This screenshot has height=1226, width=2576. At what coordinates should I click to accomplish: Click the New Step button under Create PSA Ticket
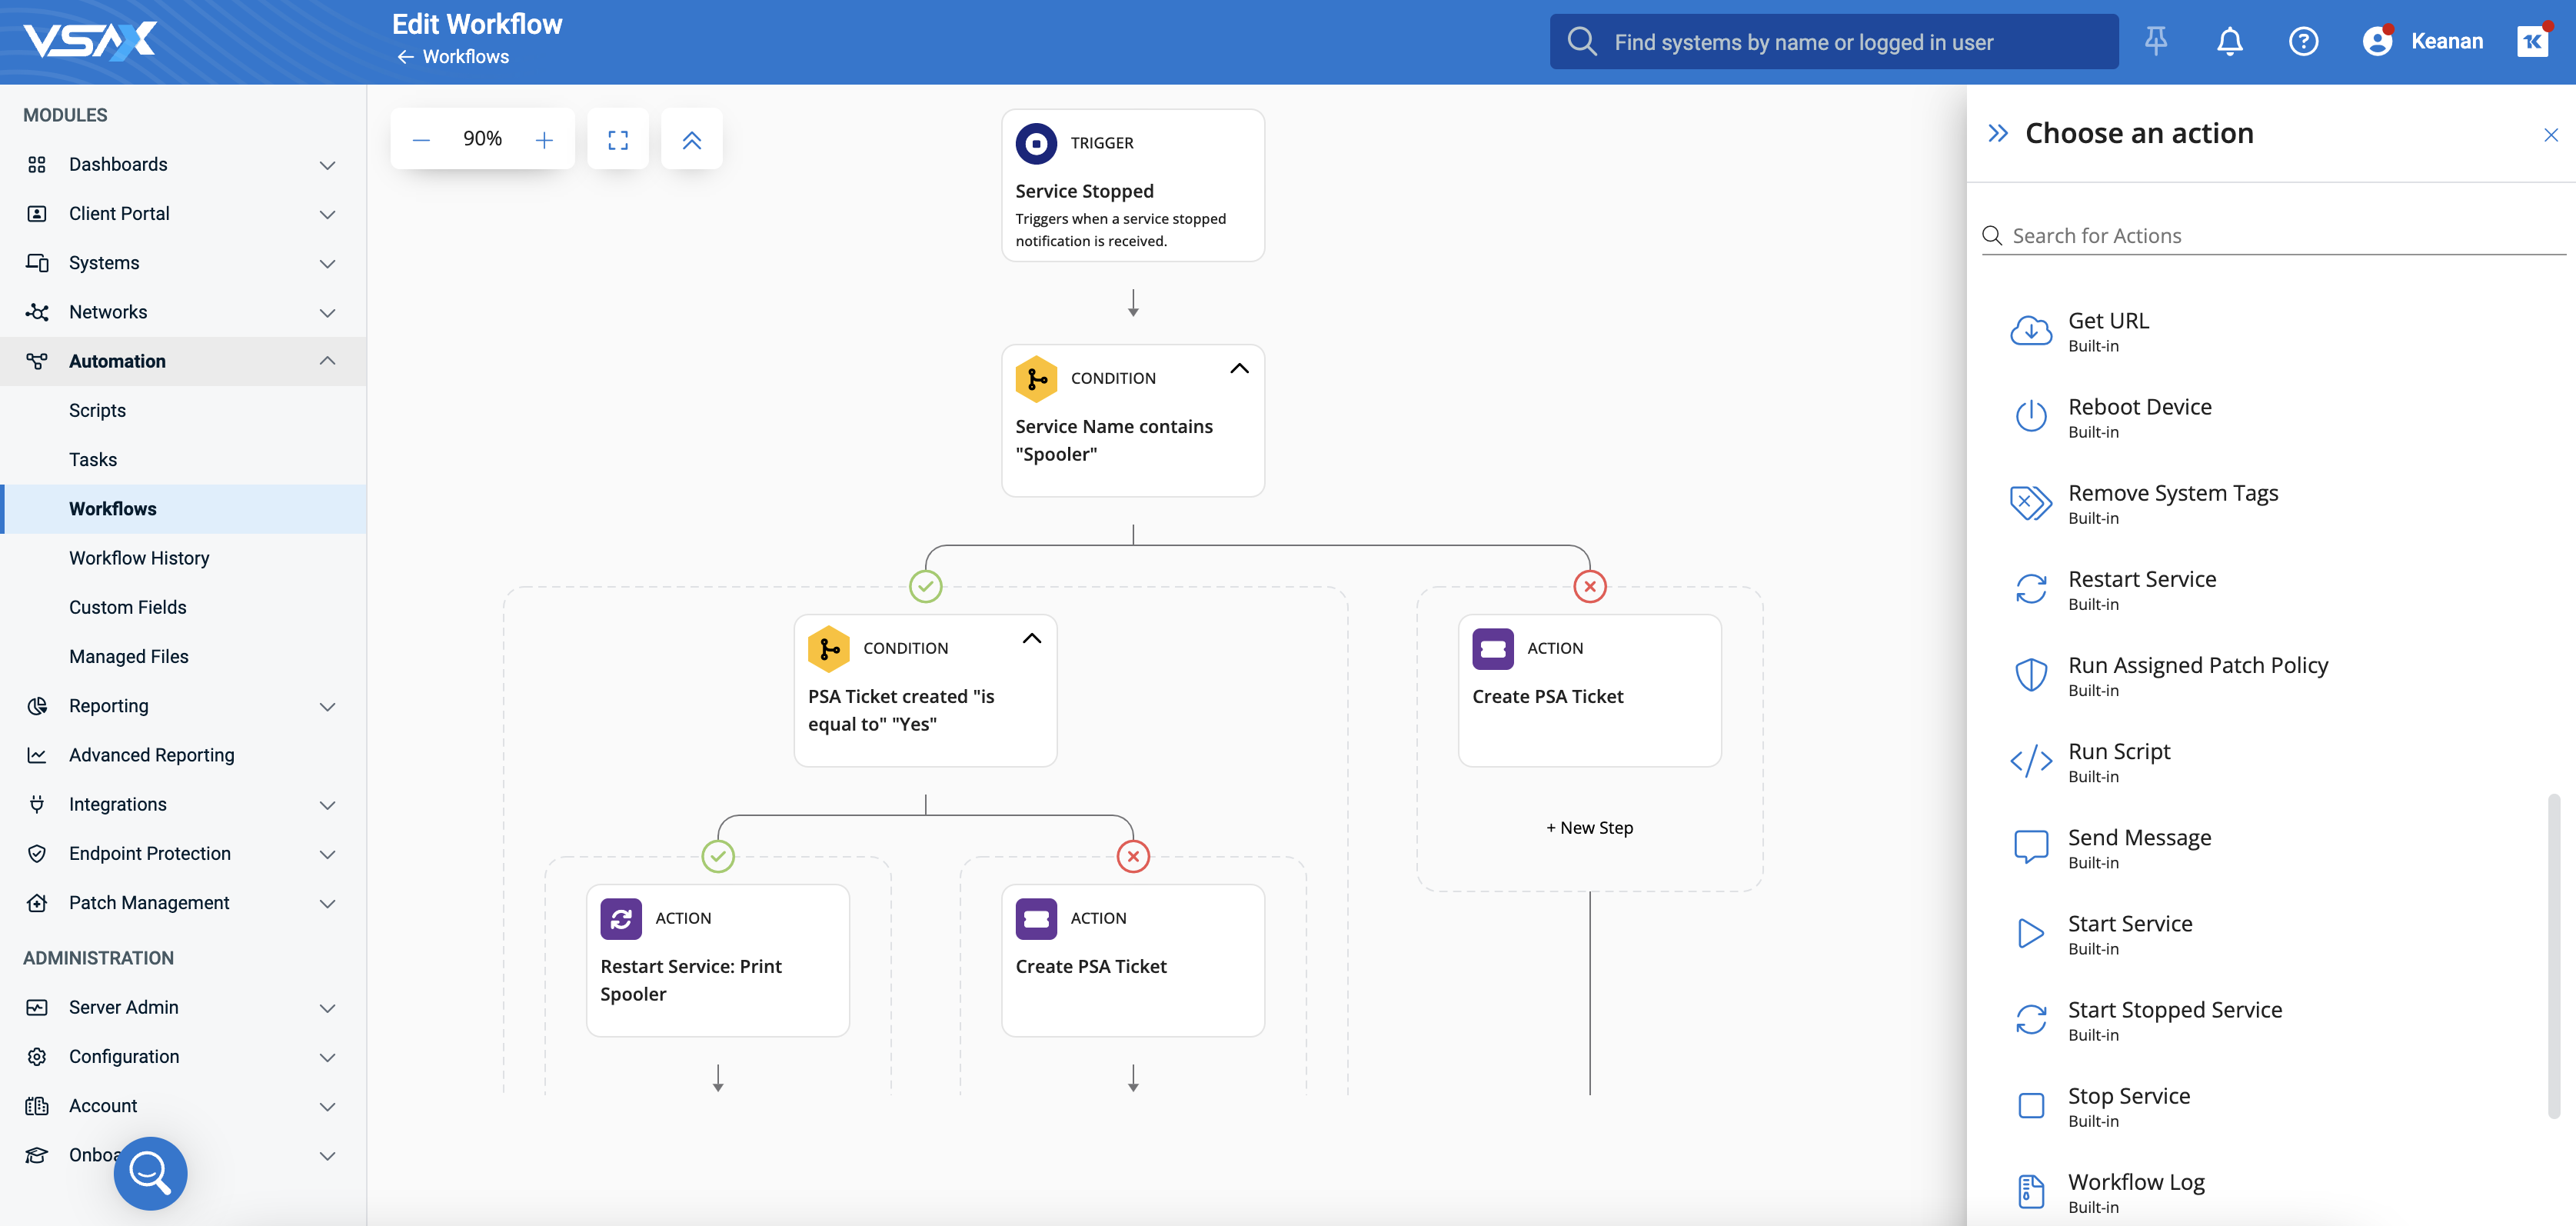tap(1589, 827)
